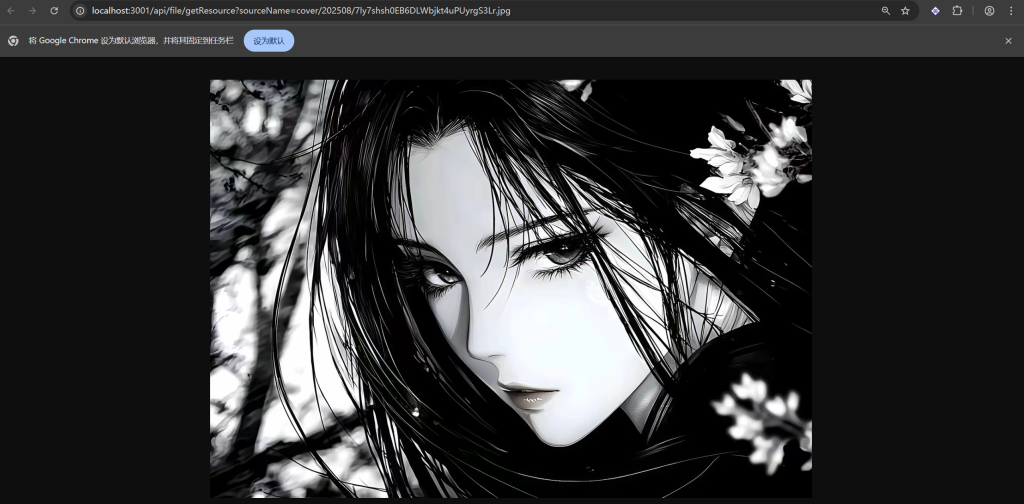Click the default-browser message text in infobar
The image size is (1024, 504).
(130, 41)
